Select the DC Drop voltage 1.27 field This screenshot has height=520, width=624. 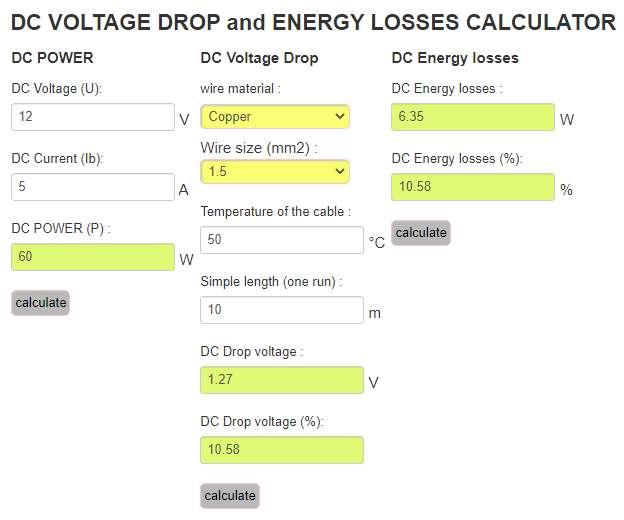tap(282, 380)
